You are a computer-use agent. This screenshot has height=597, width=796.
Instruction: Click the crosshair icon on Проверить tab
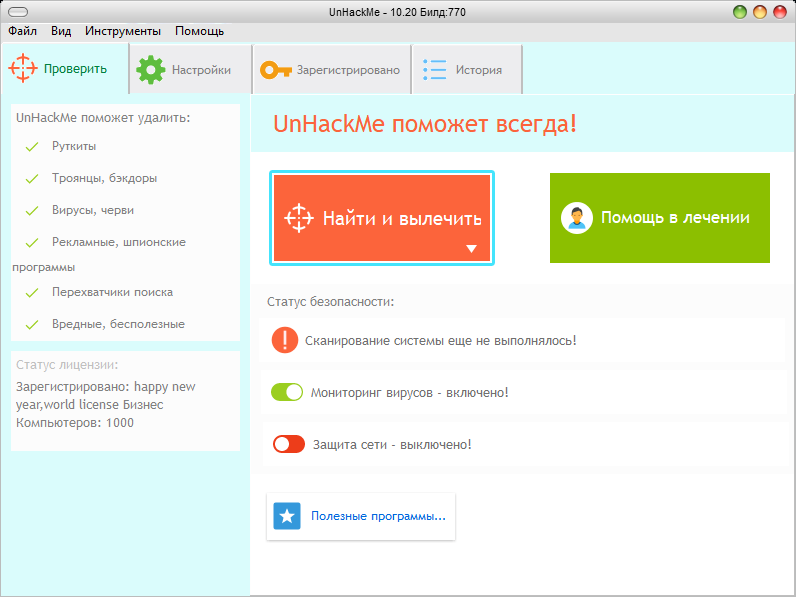(x=22, y=69)
